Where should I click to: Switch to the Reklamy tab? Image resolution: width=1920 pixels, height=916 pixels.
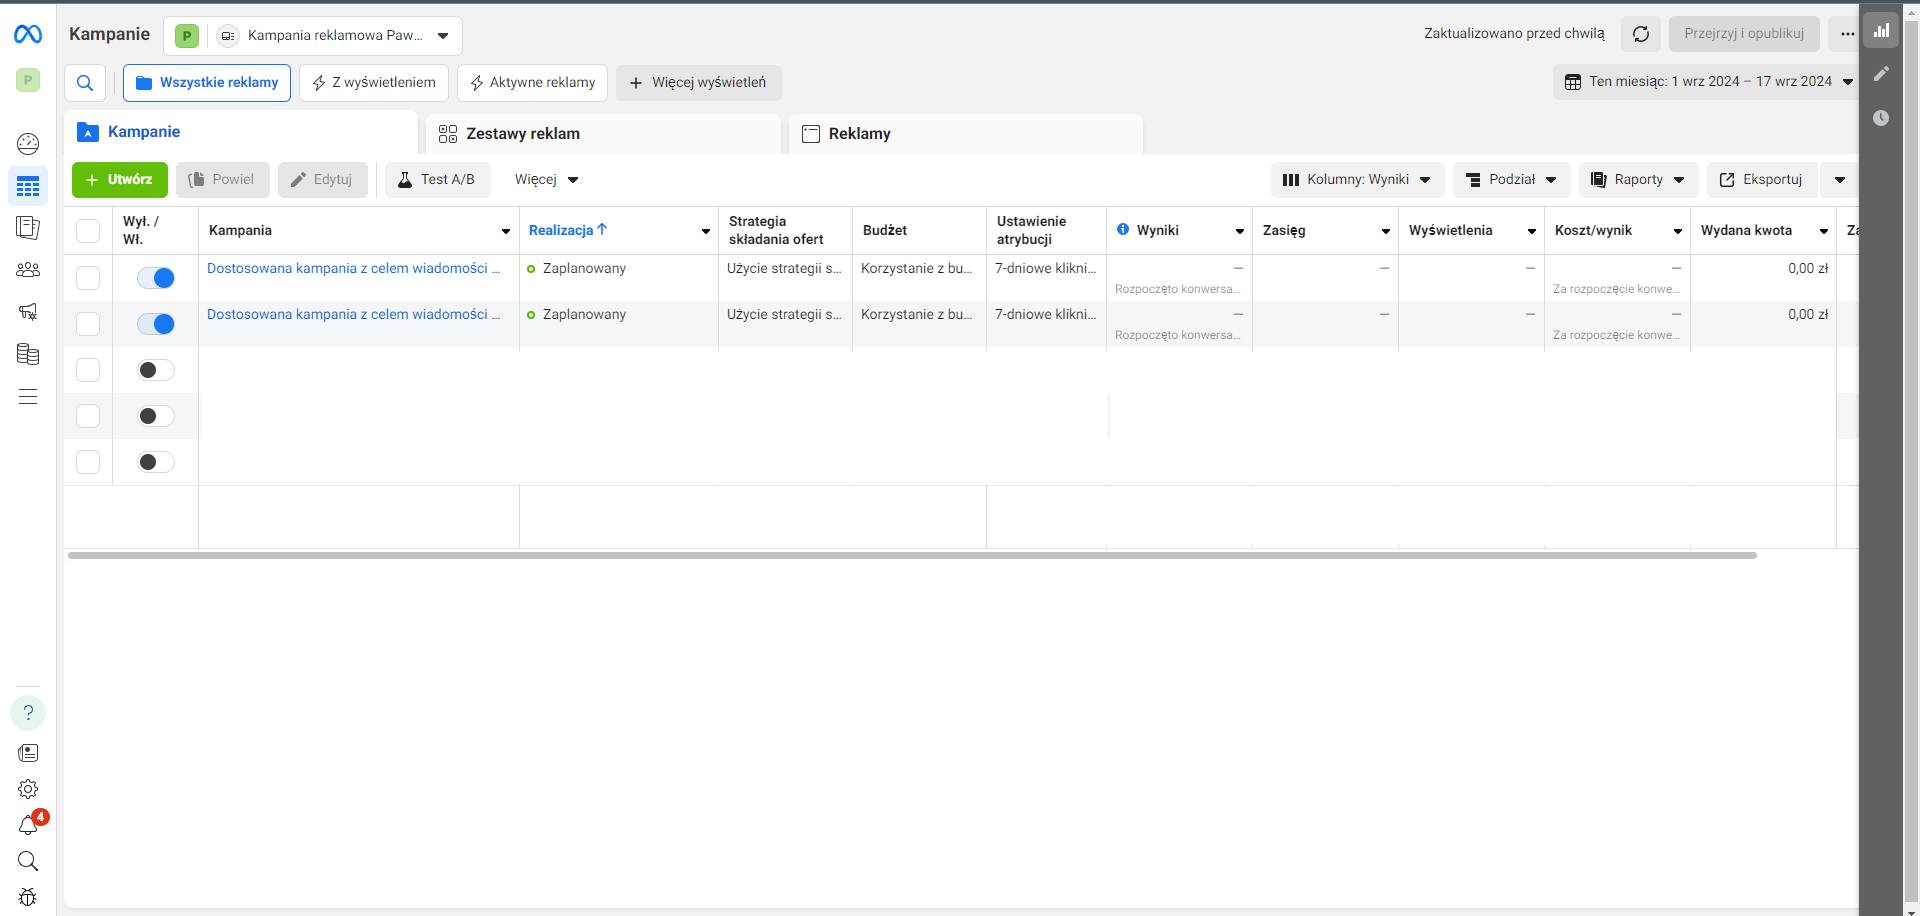point(966,134)
